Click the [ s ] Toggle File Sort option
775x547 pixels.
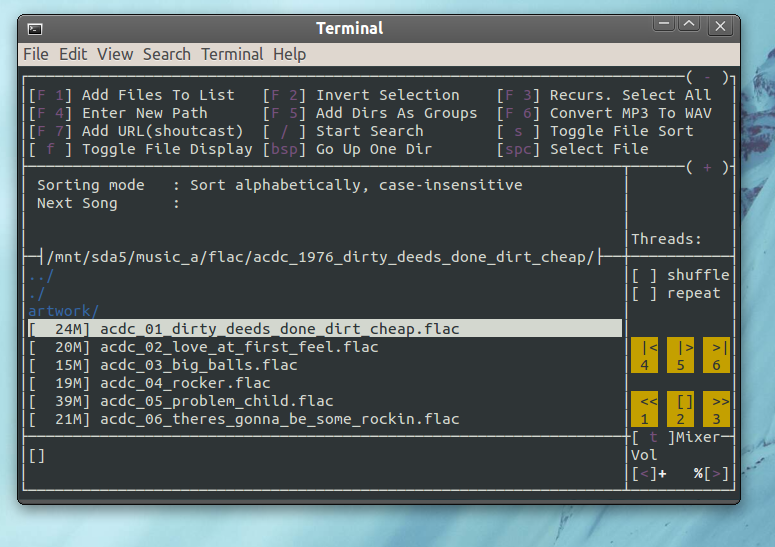595,131
